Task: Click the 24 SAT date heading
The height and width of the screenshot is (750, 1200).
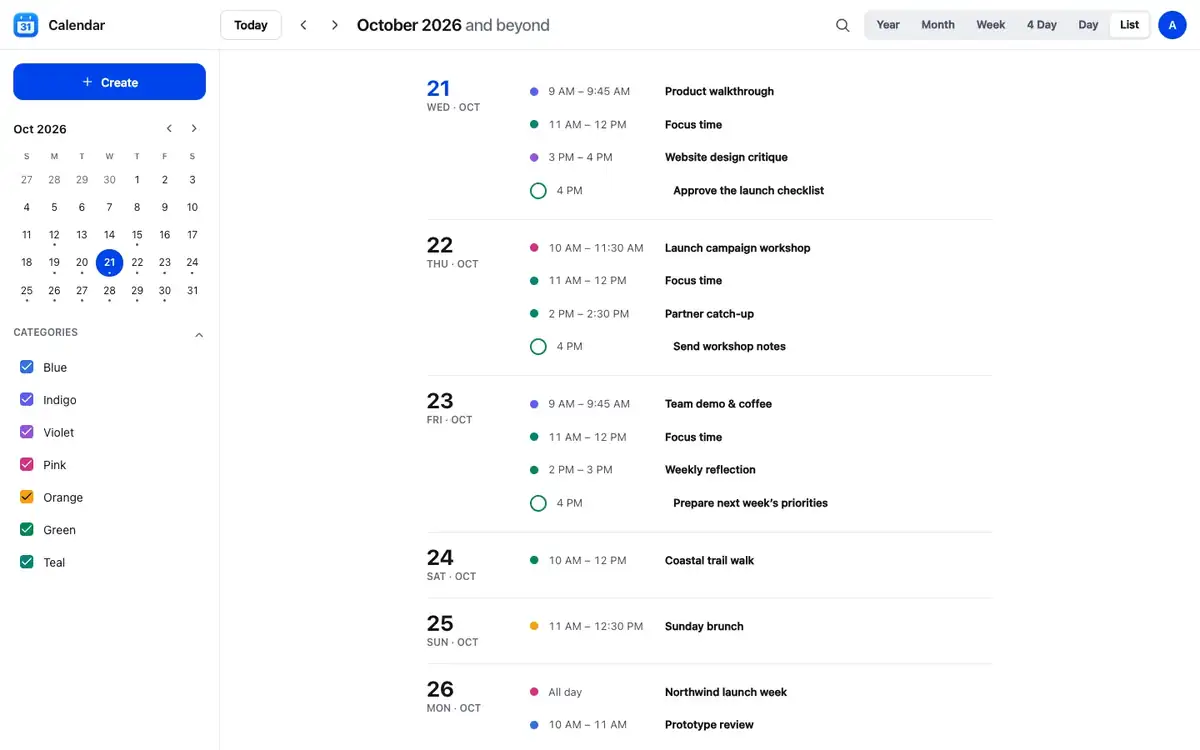Action: [452, 564]
